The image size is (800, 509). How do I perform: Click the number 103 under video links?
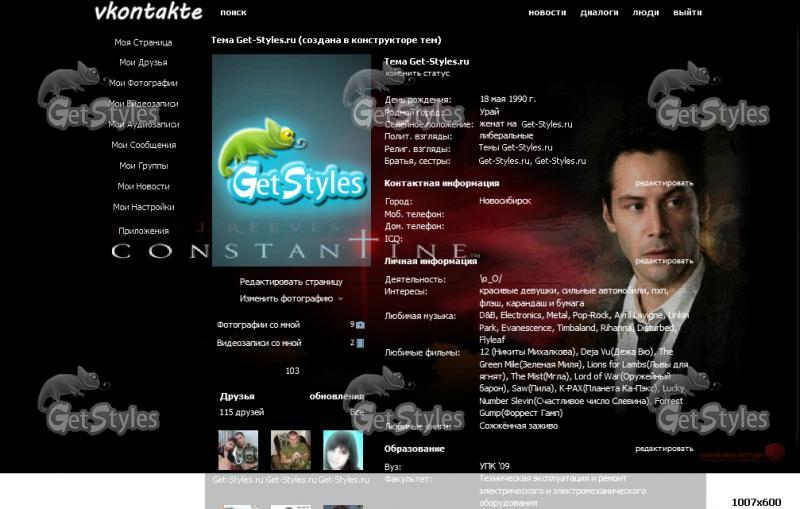[292, 371]
